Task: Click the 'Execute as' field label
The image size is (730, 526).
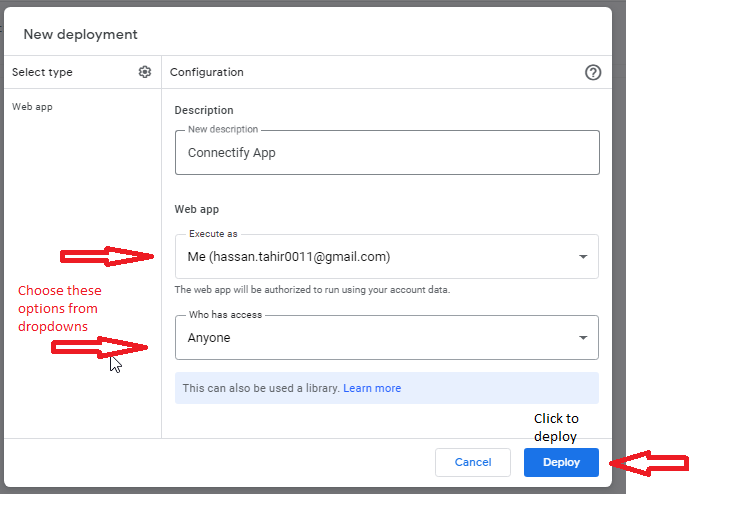Action: tap(213, 234)
